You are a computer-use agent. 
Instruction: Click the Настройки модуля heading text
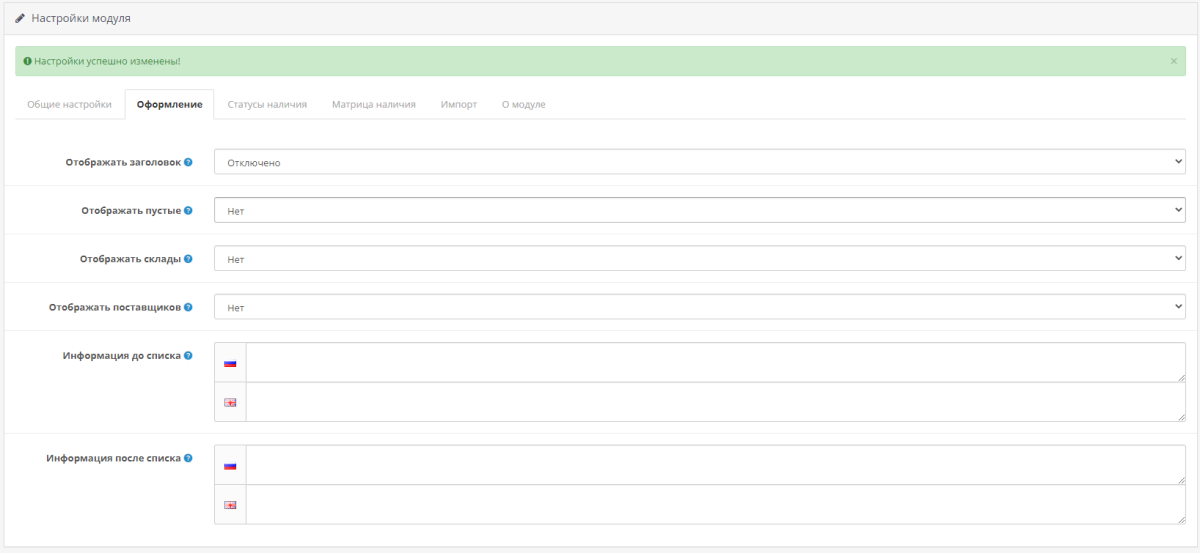(x=81, y=18)
